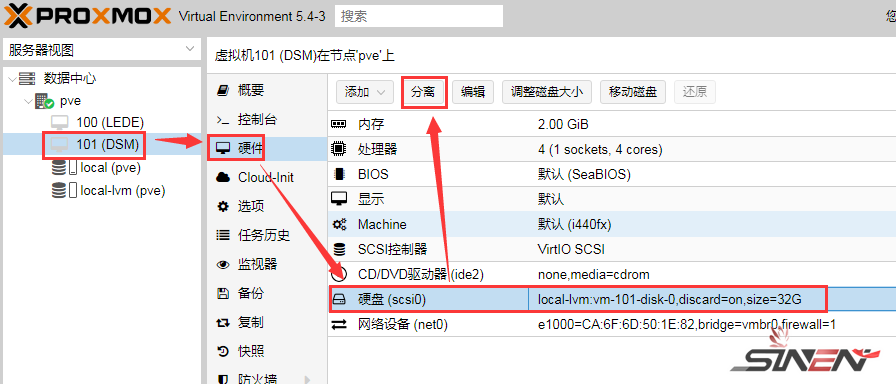
Task: Click value 4 (1 sockets, 4 cores)
Action: click(600, 150)
